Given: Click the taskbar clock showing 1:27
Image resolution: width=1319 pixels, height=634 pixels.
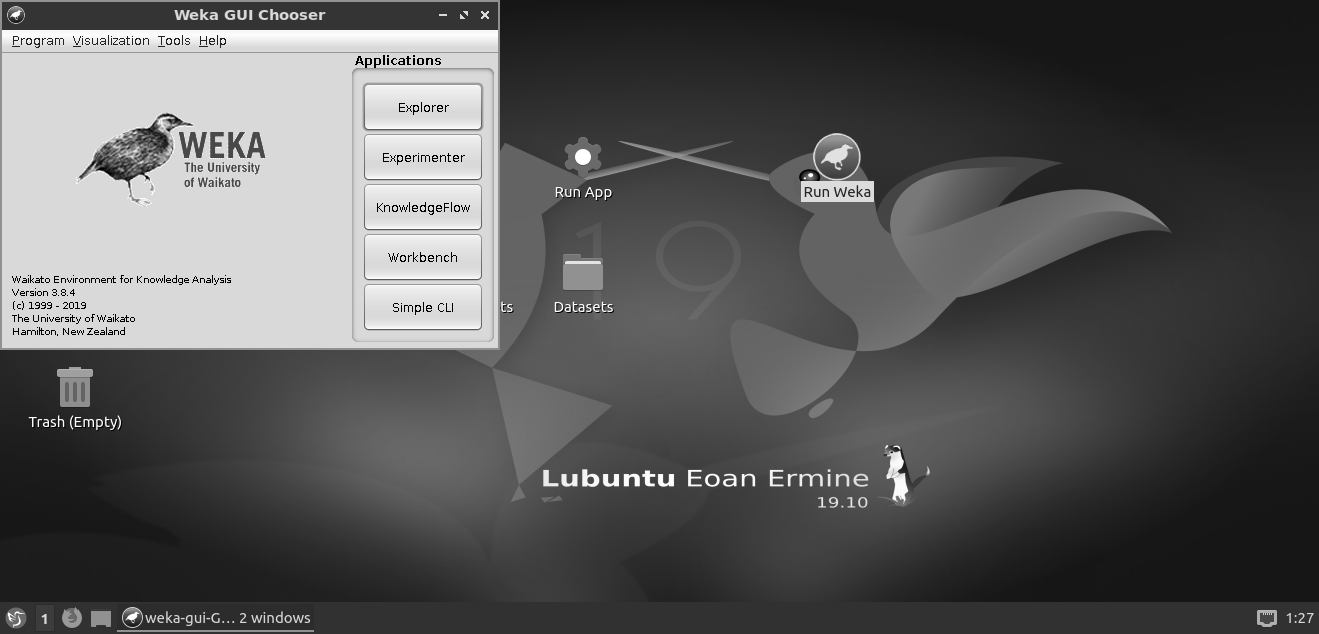Looking at the screenshot, I should tap(1299, 618).
